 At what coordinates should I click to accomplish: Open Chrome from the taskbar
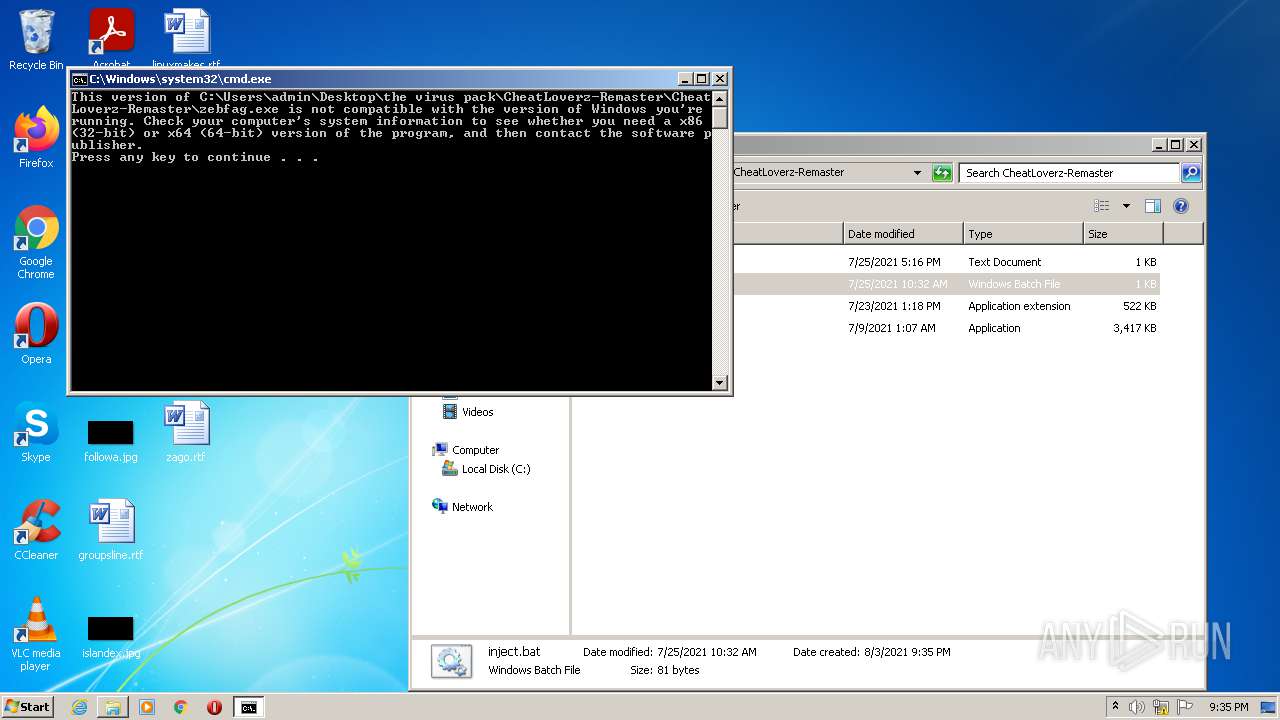coord(181,707)
